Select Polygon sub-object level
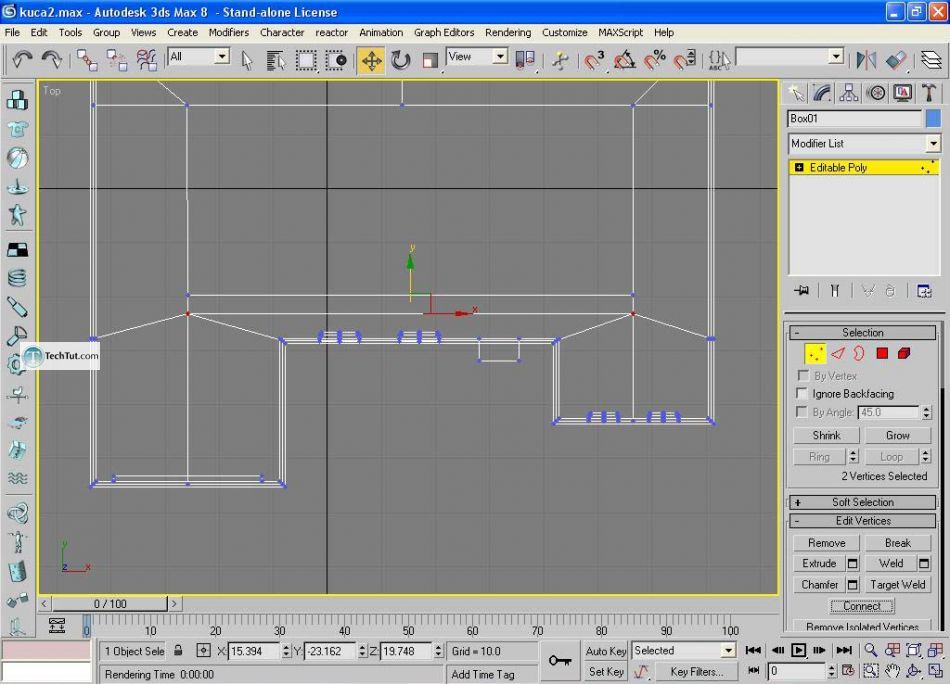Screen dimensions: 950x684 [x=882, y=353]
